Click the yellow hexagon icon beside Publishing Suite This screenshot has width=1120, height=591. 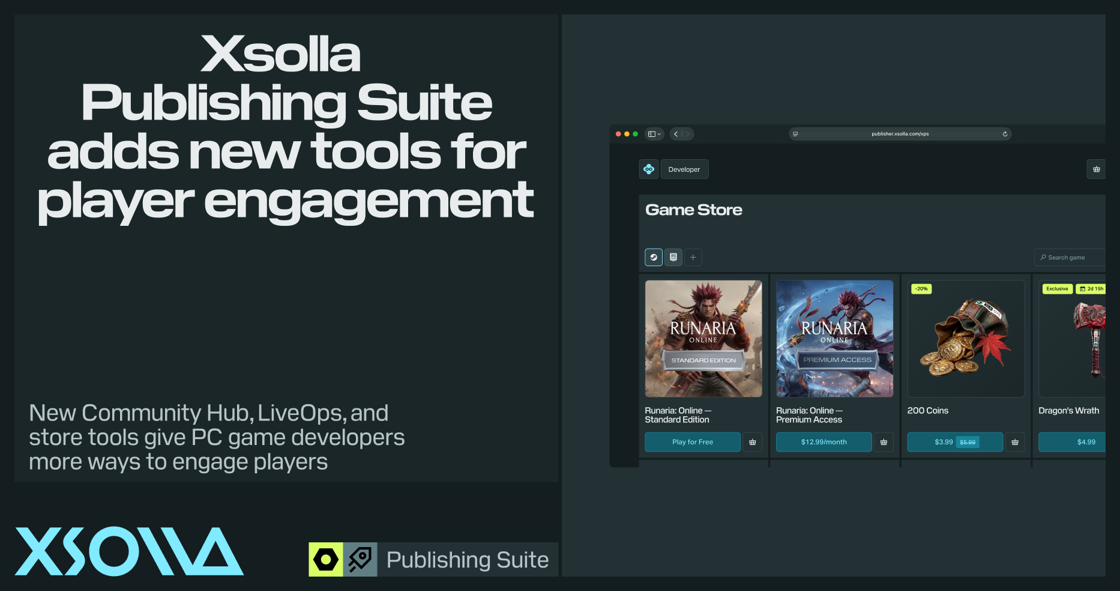pos(326,560)
